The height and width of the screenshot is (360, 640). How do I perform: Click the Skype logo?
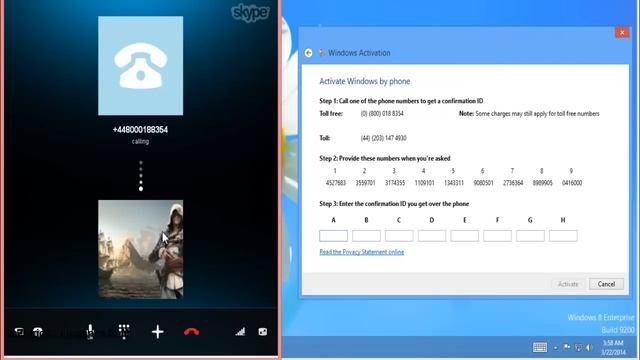(x=250, y=13)
